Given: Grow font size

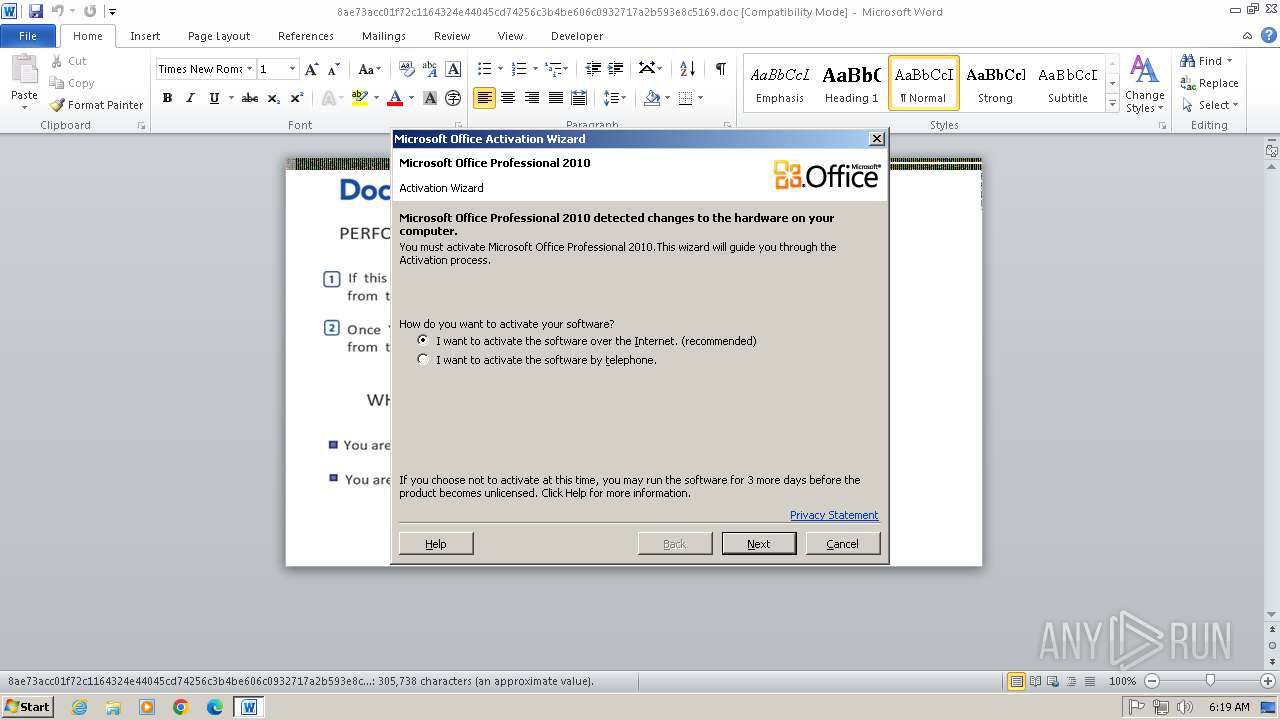Looking at the screenshot, I should (312, 69).
